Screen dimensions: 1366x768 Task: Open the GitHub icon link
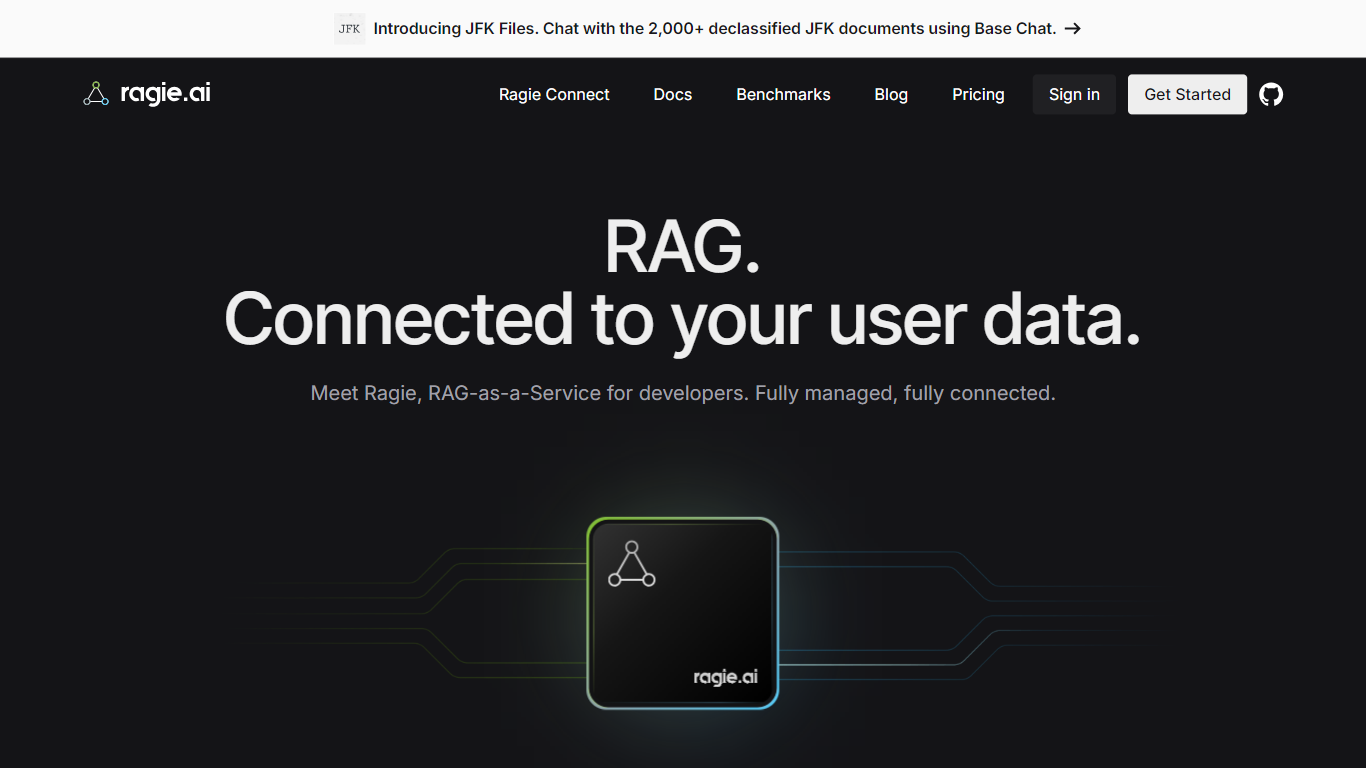point(1271,94)
